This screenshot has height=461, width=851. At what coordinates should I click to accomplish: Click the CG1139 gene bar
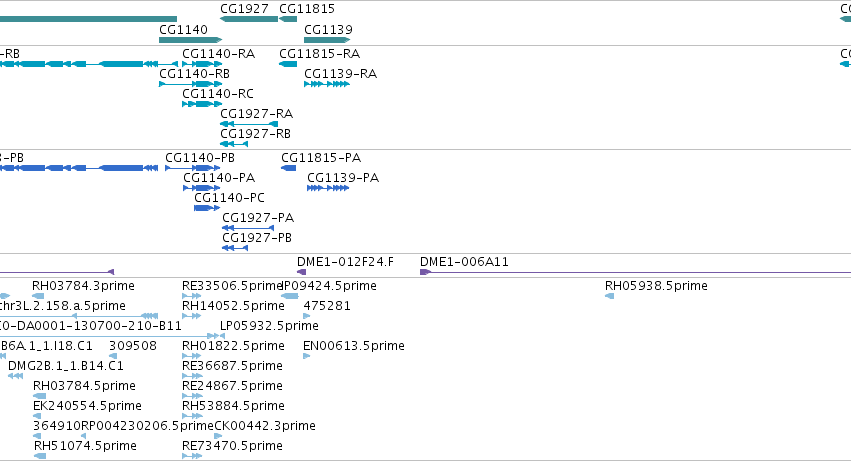click(327, 40)
